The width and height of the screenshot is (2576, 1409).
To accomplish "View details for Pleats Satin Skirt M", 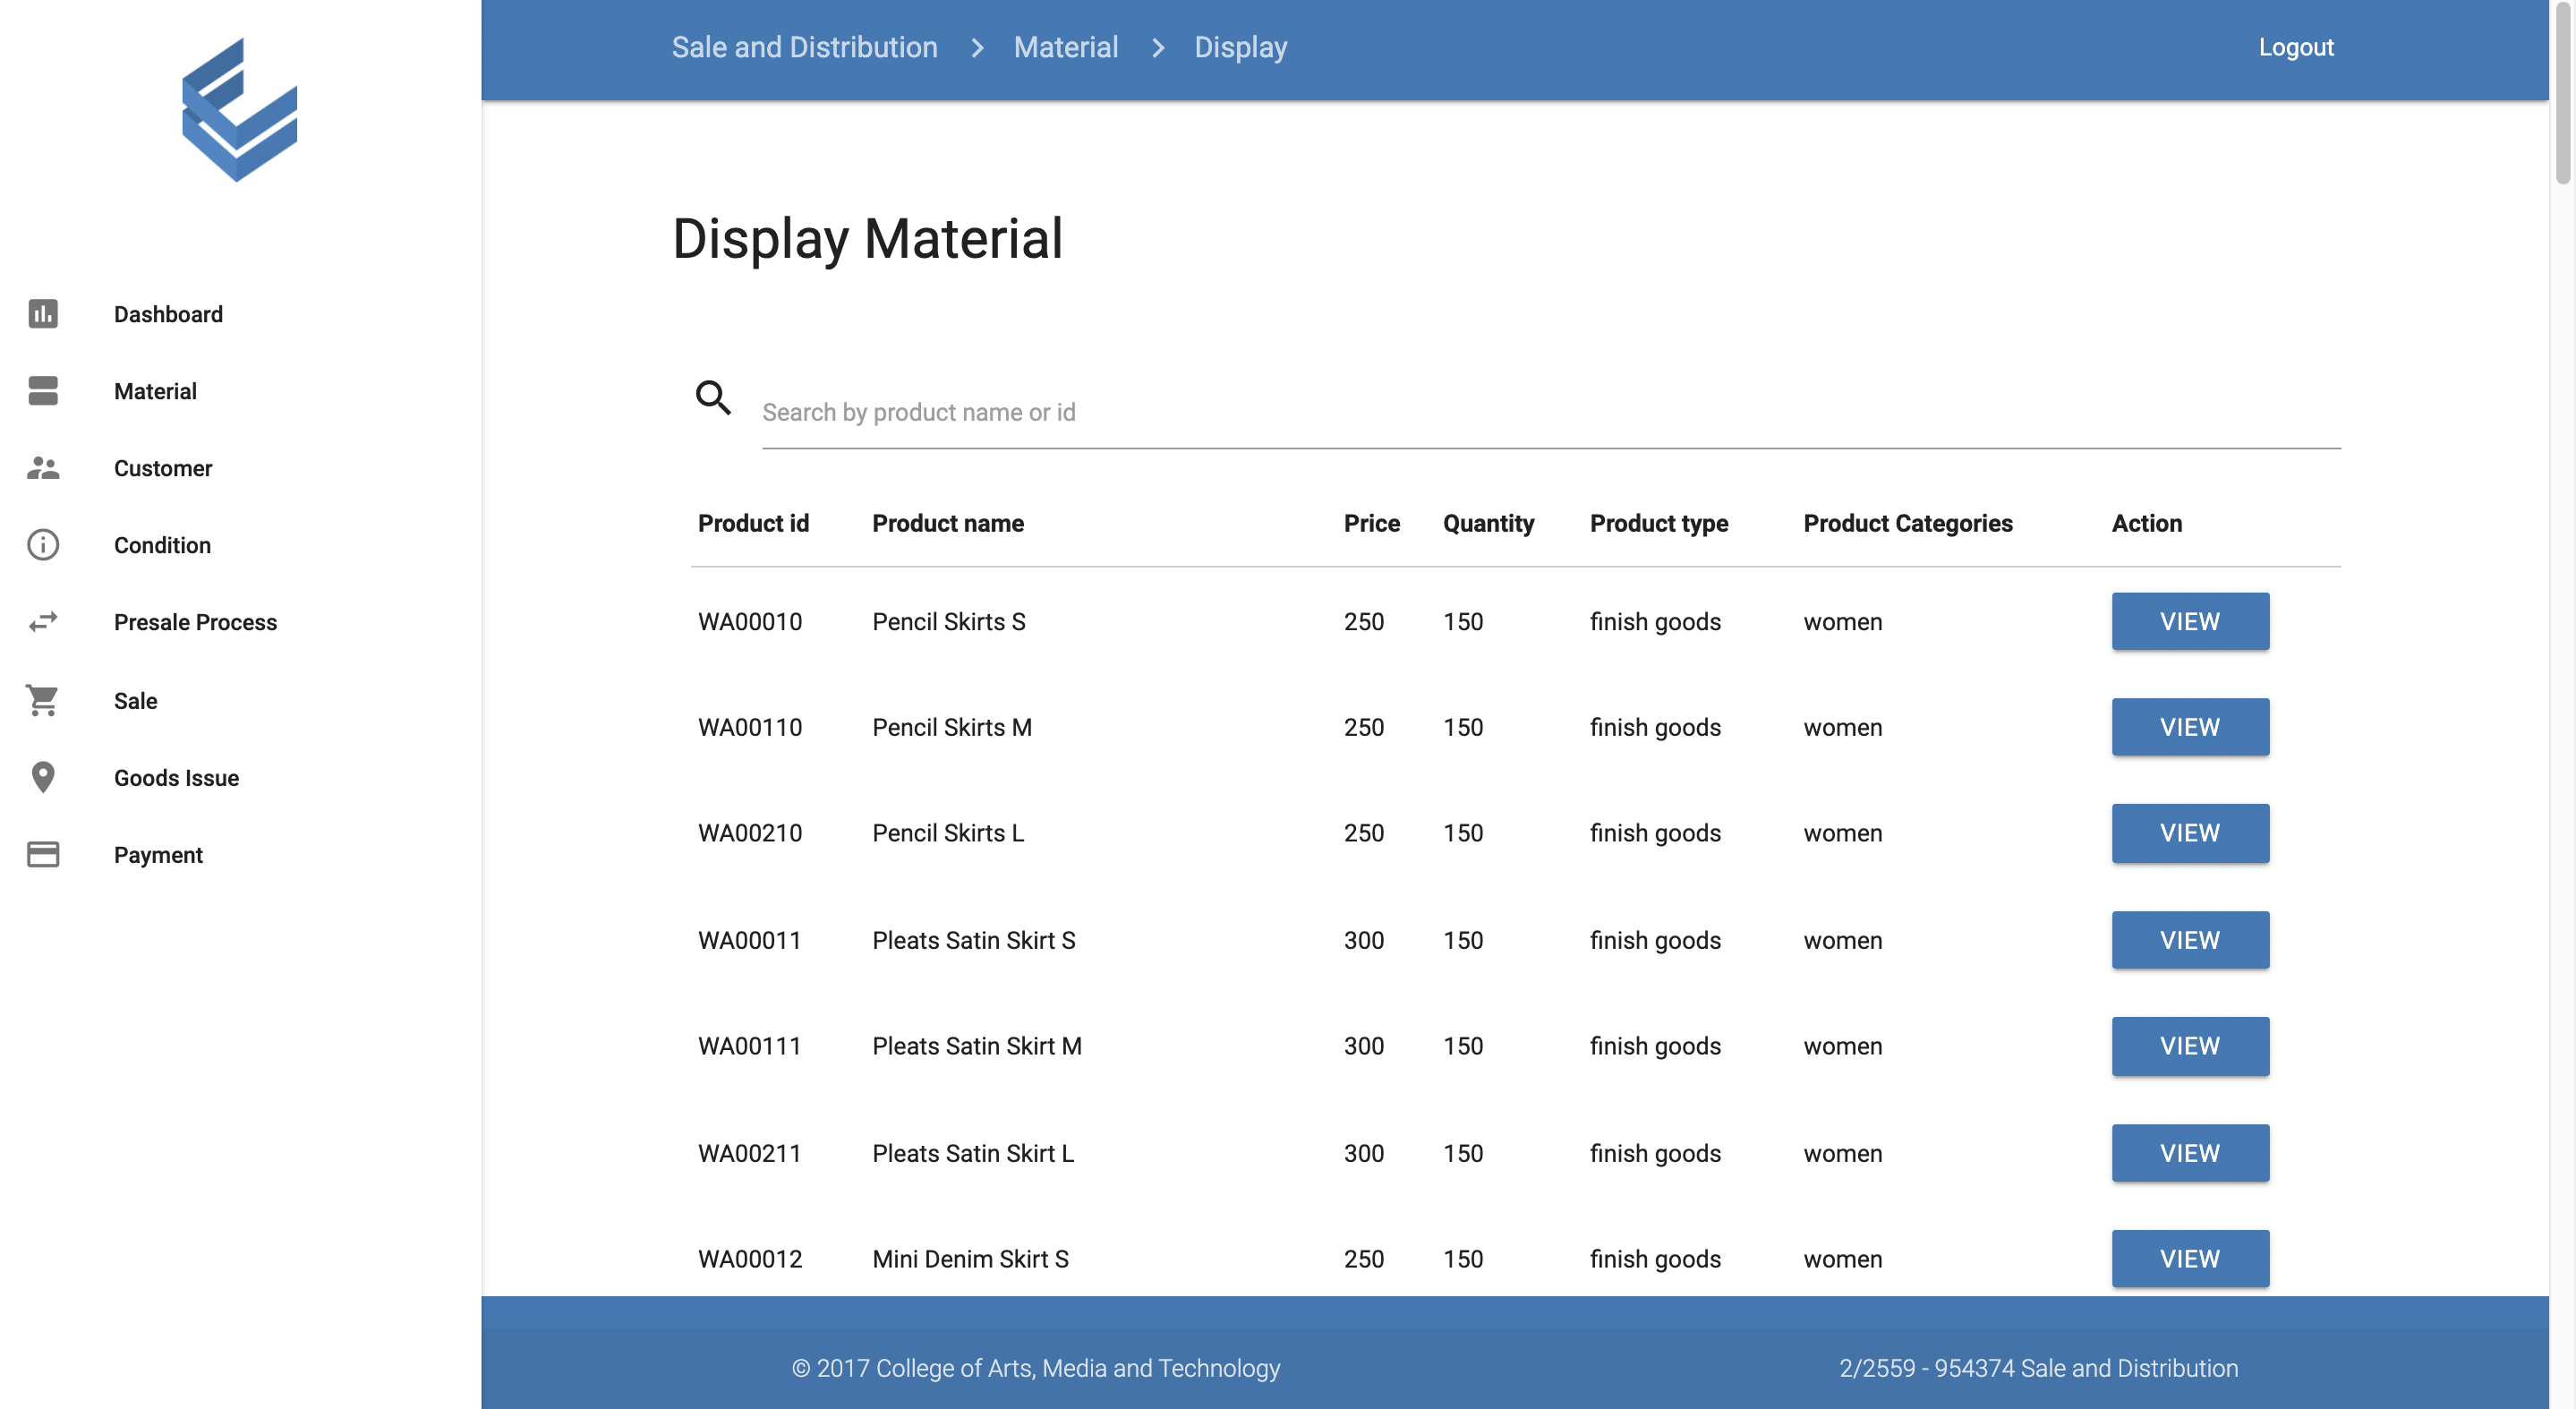I will click(2190, 1046).
